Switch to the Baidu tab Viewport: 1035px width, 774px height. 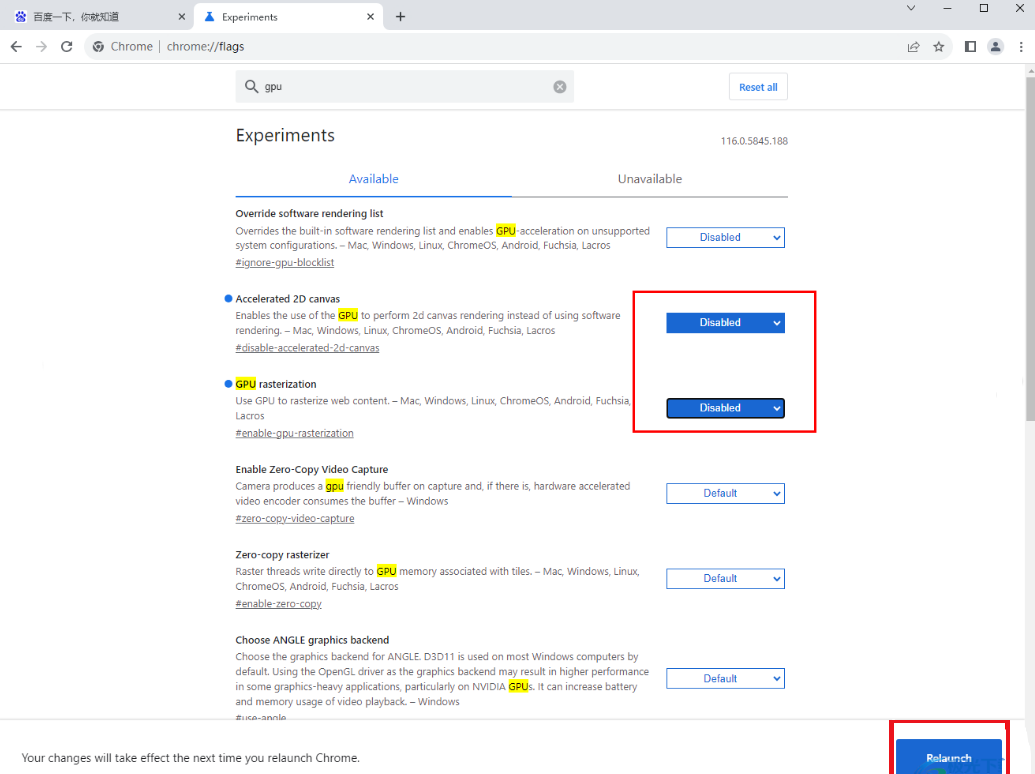coord(97,16)
